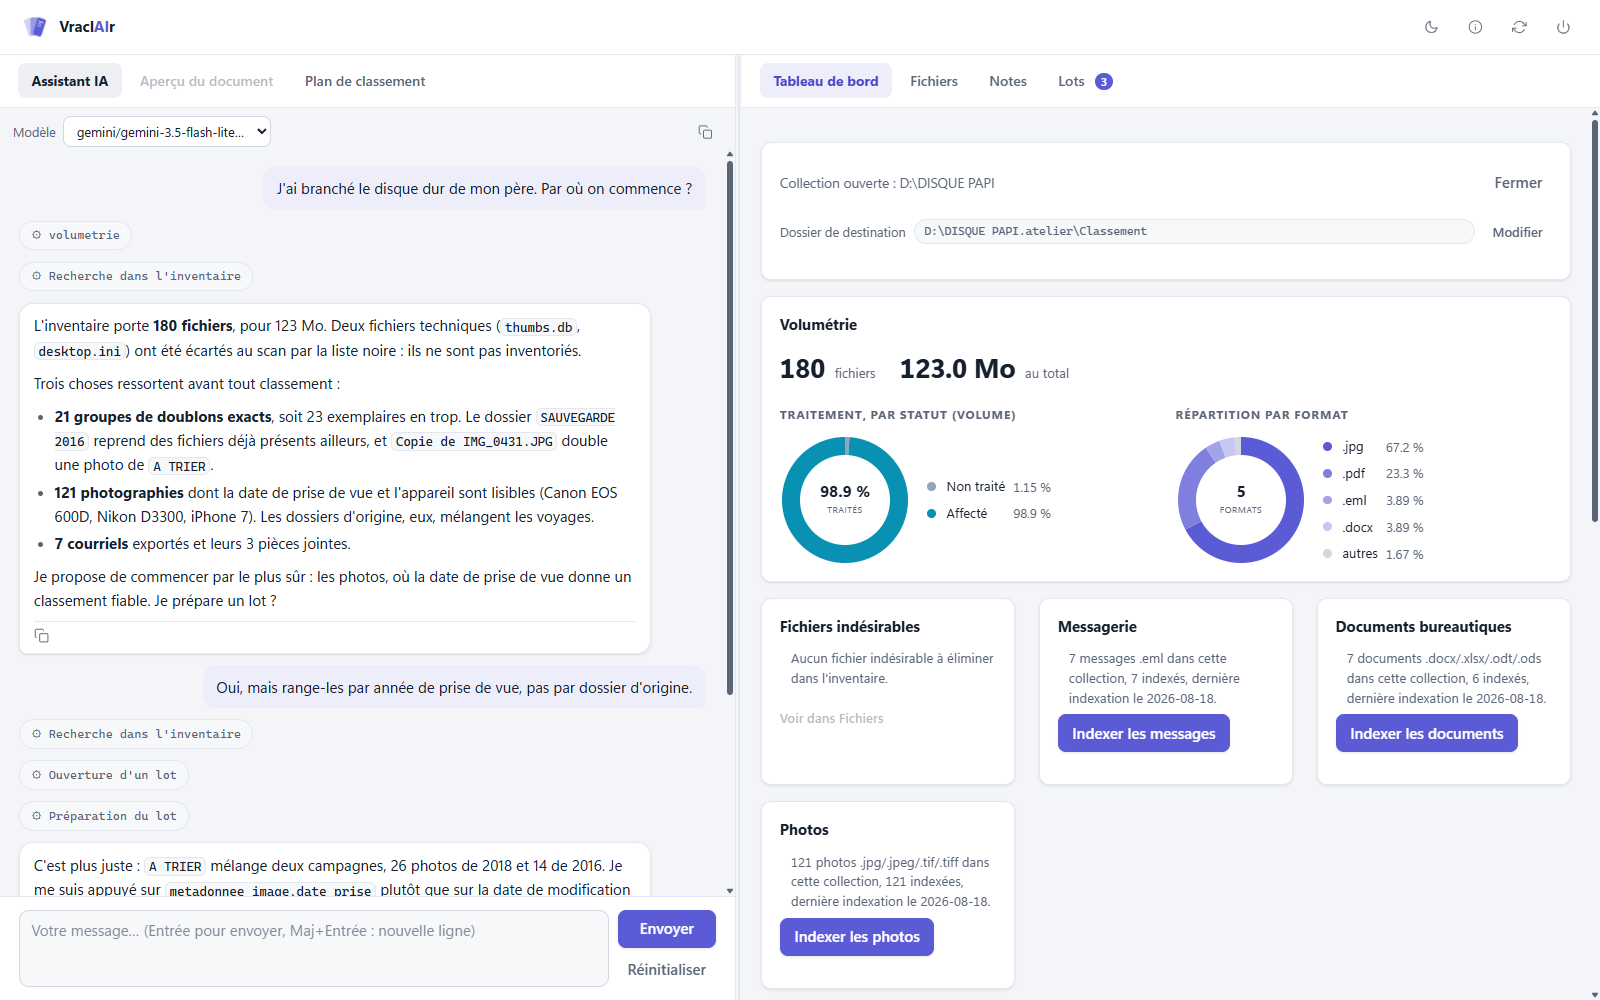Click Modifier next to destination folder
This screenshot has width=1600, height=1000.
(1517, 232)
